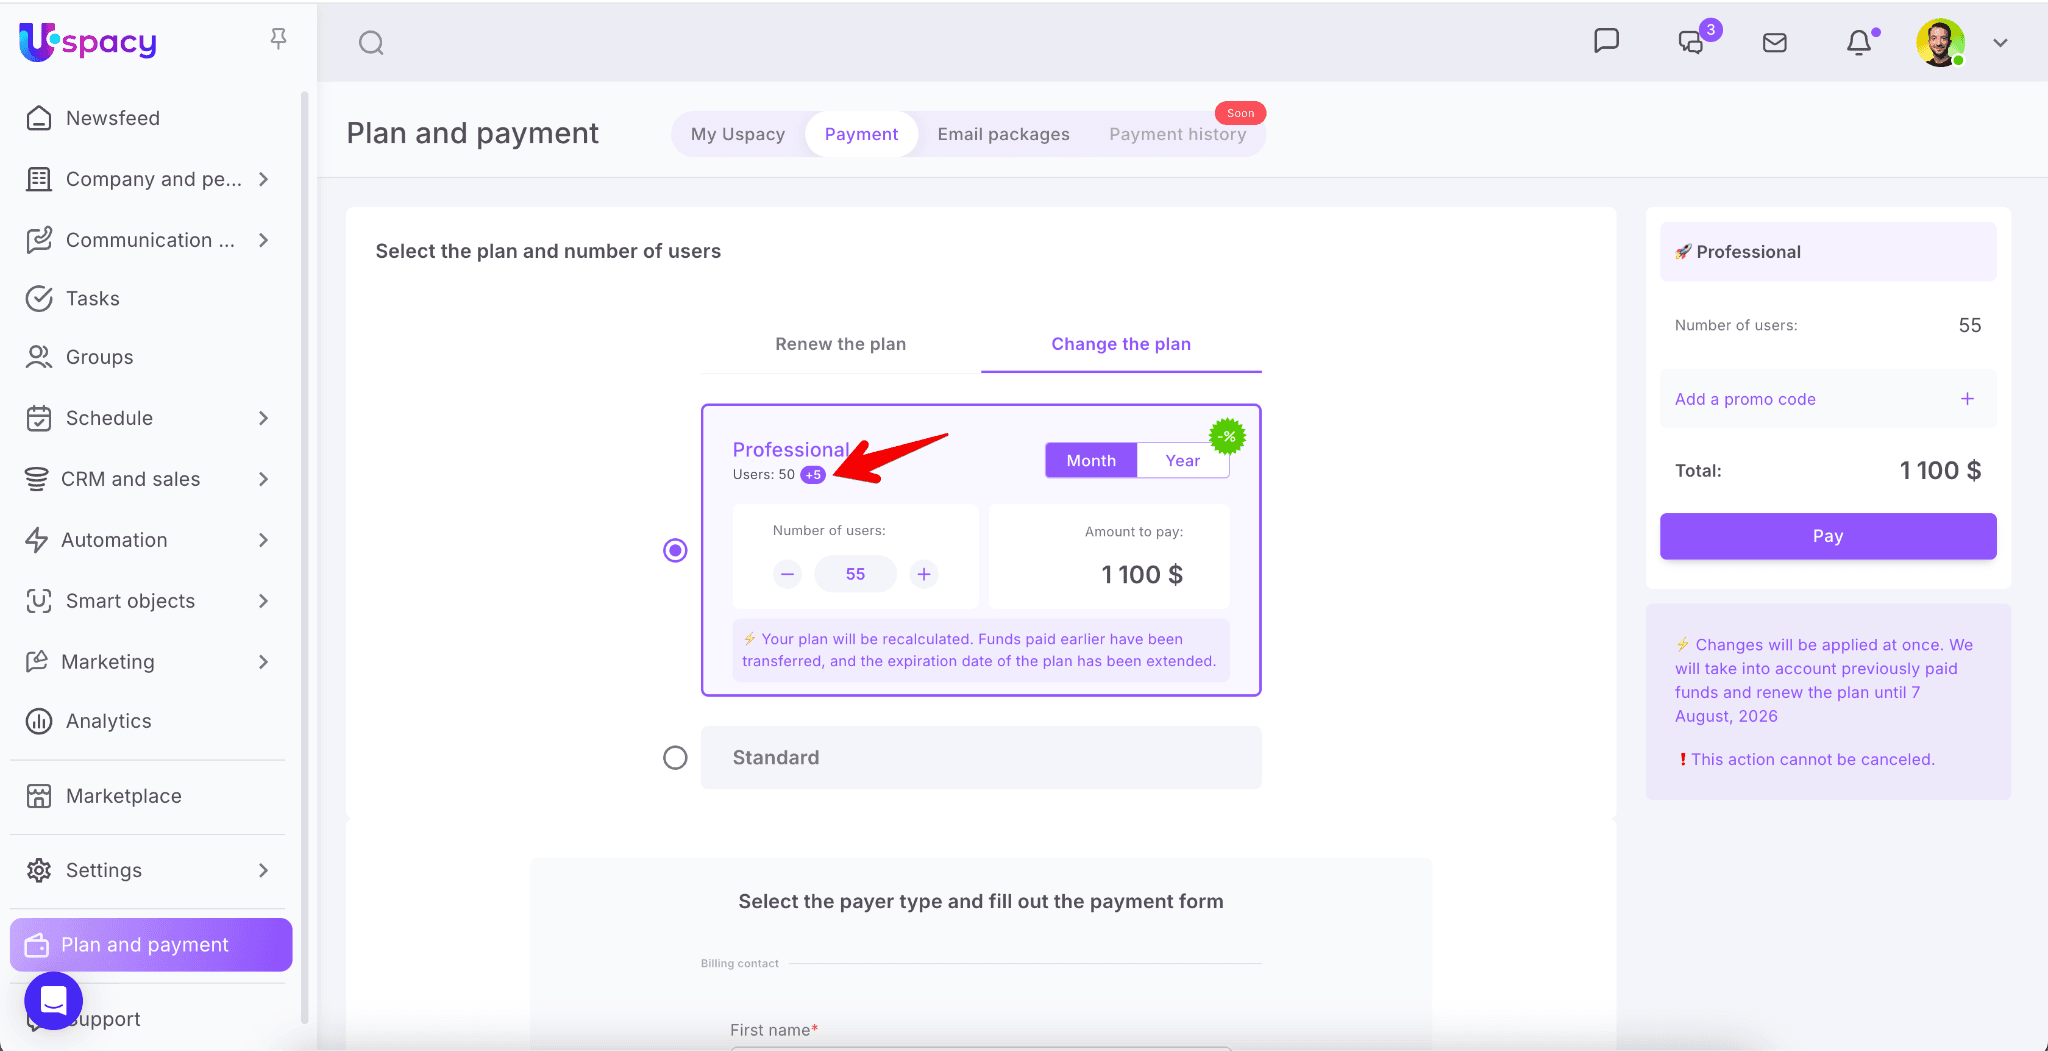
Task: Expand the CRM and sales menu
Action: [263, 479]
